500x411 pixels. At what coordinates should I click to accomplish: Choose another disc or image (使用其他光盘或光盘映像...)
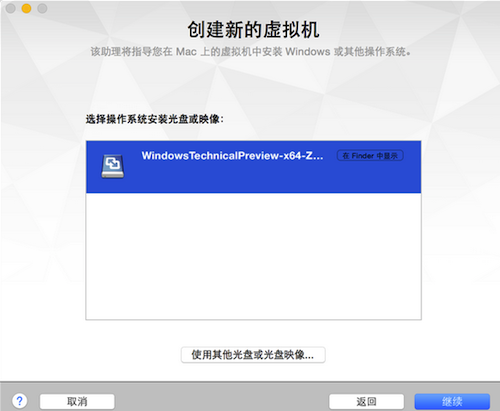[253, 355]
